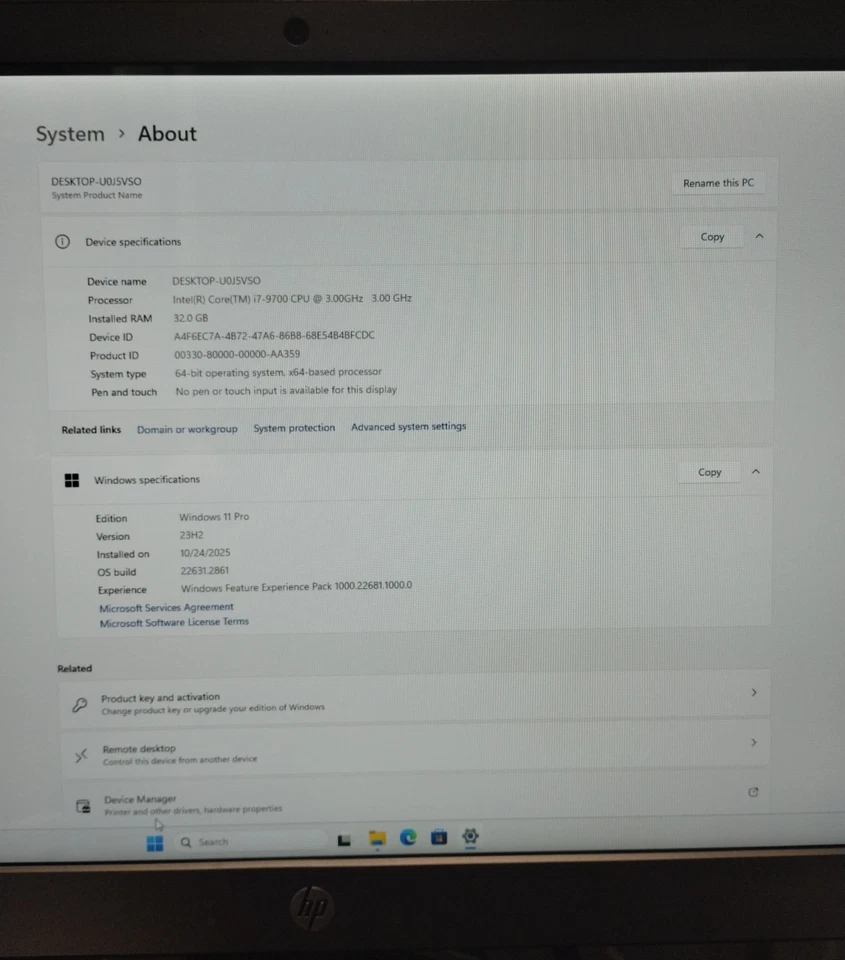This screenshot has width=845, height=960.
Task: Select the Windows Feature Experience Pack text
Action: click(296, 587)
